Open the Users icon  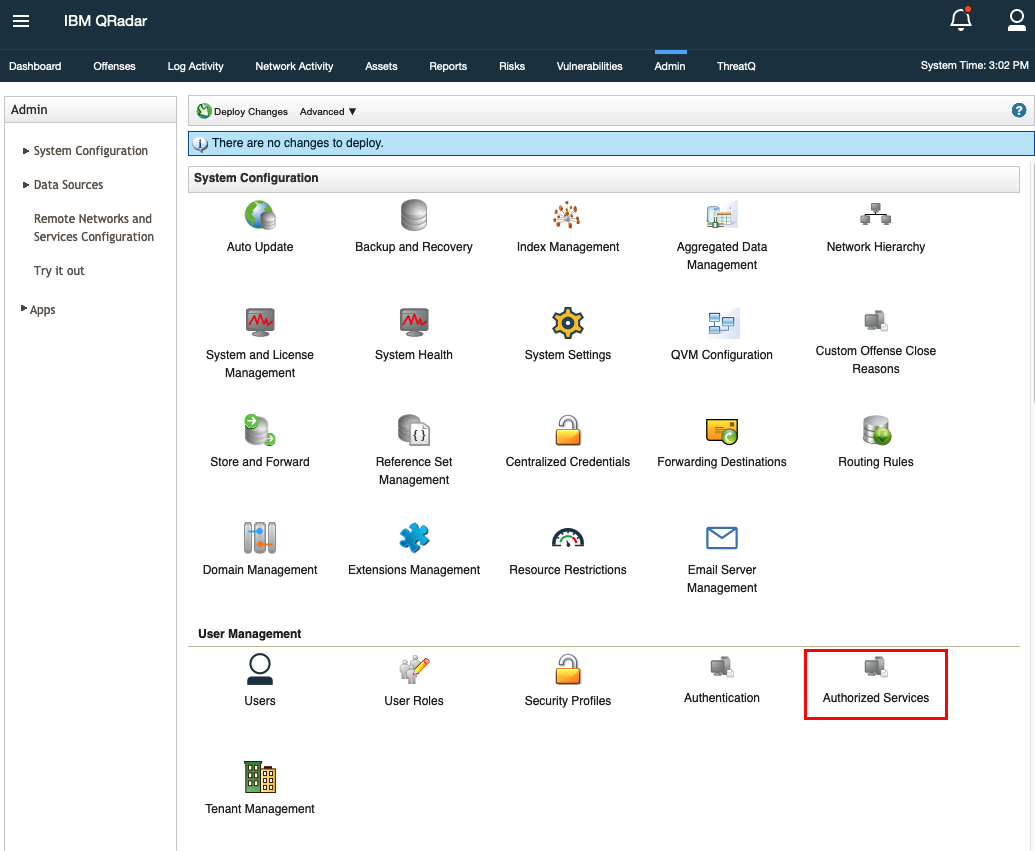point(260,669)
